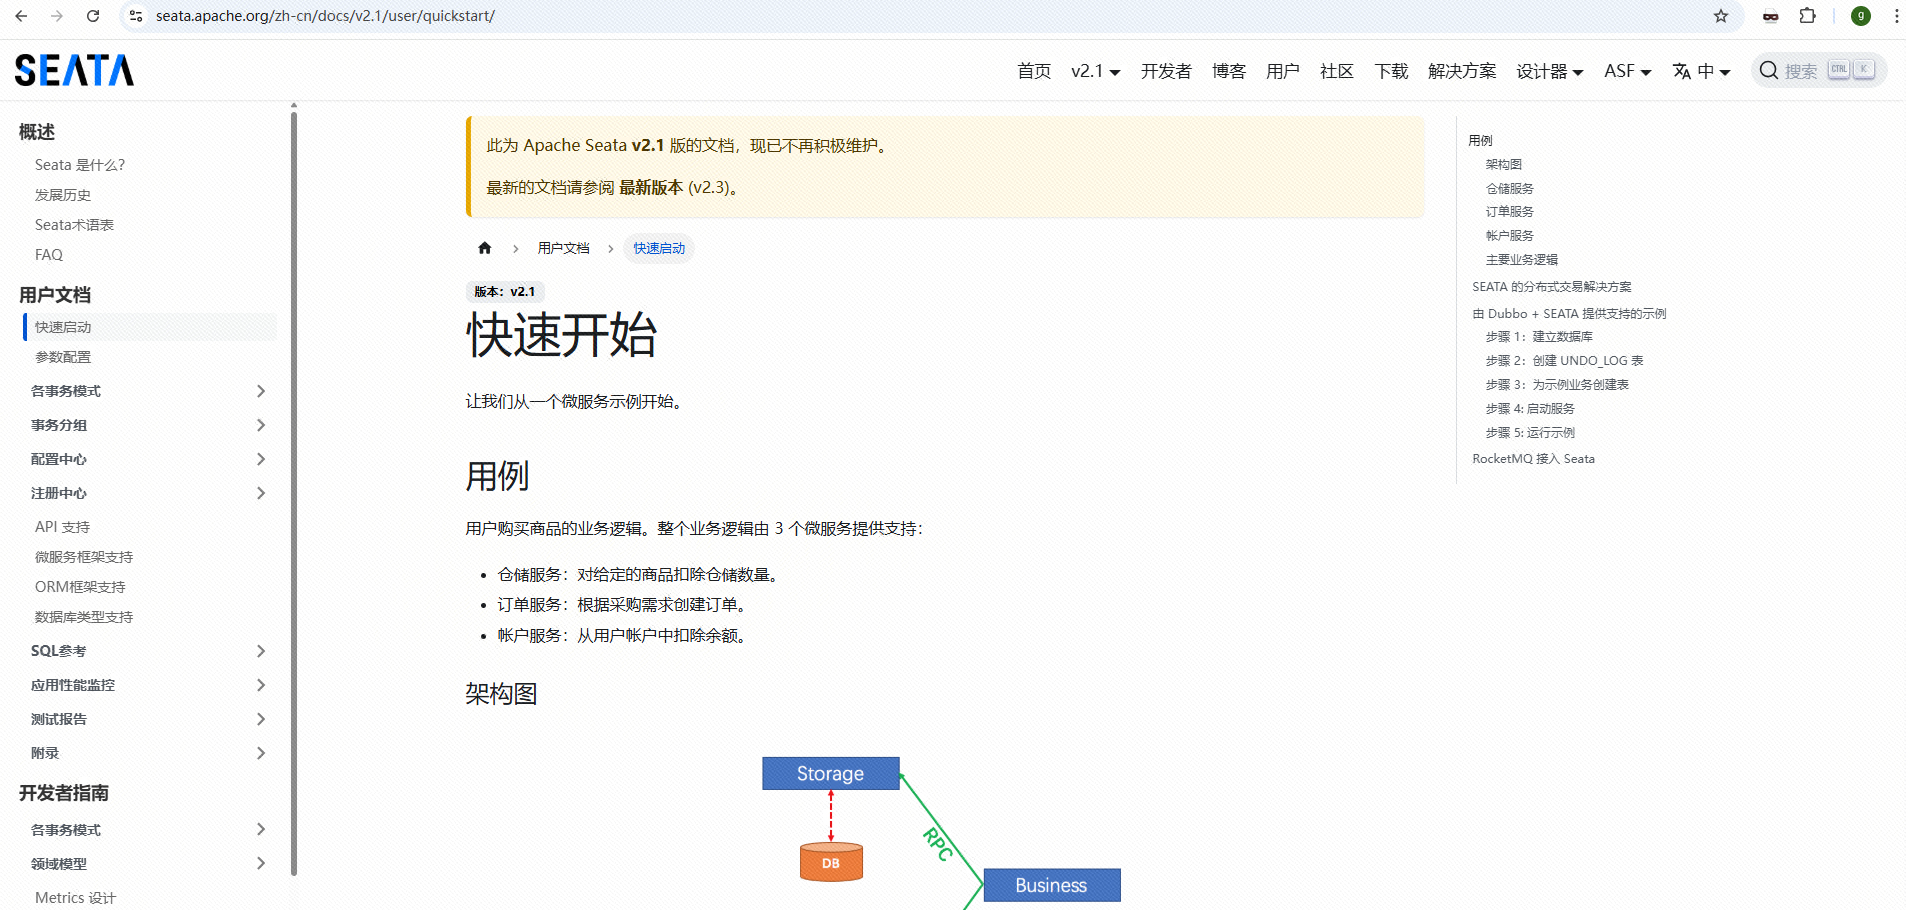Jump to SEATA 的分布式交易解决方案 in contents
The width and height of the screenshot is (1906, 910).
point(1551,287)
